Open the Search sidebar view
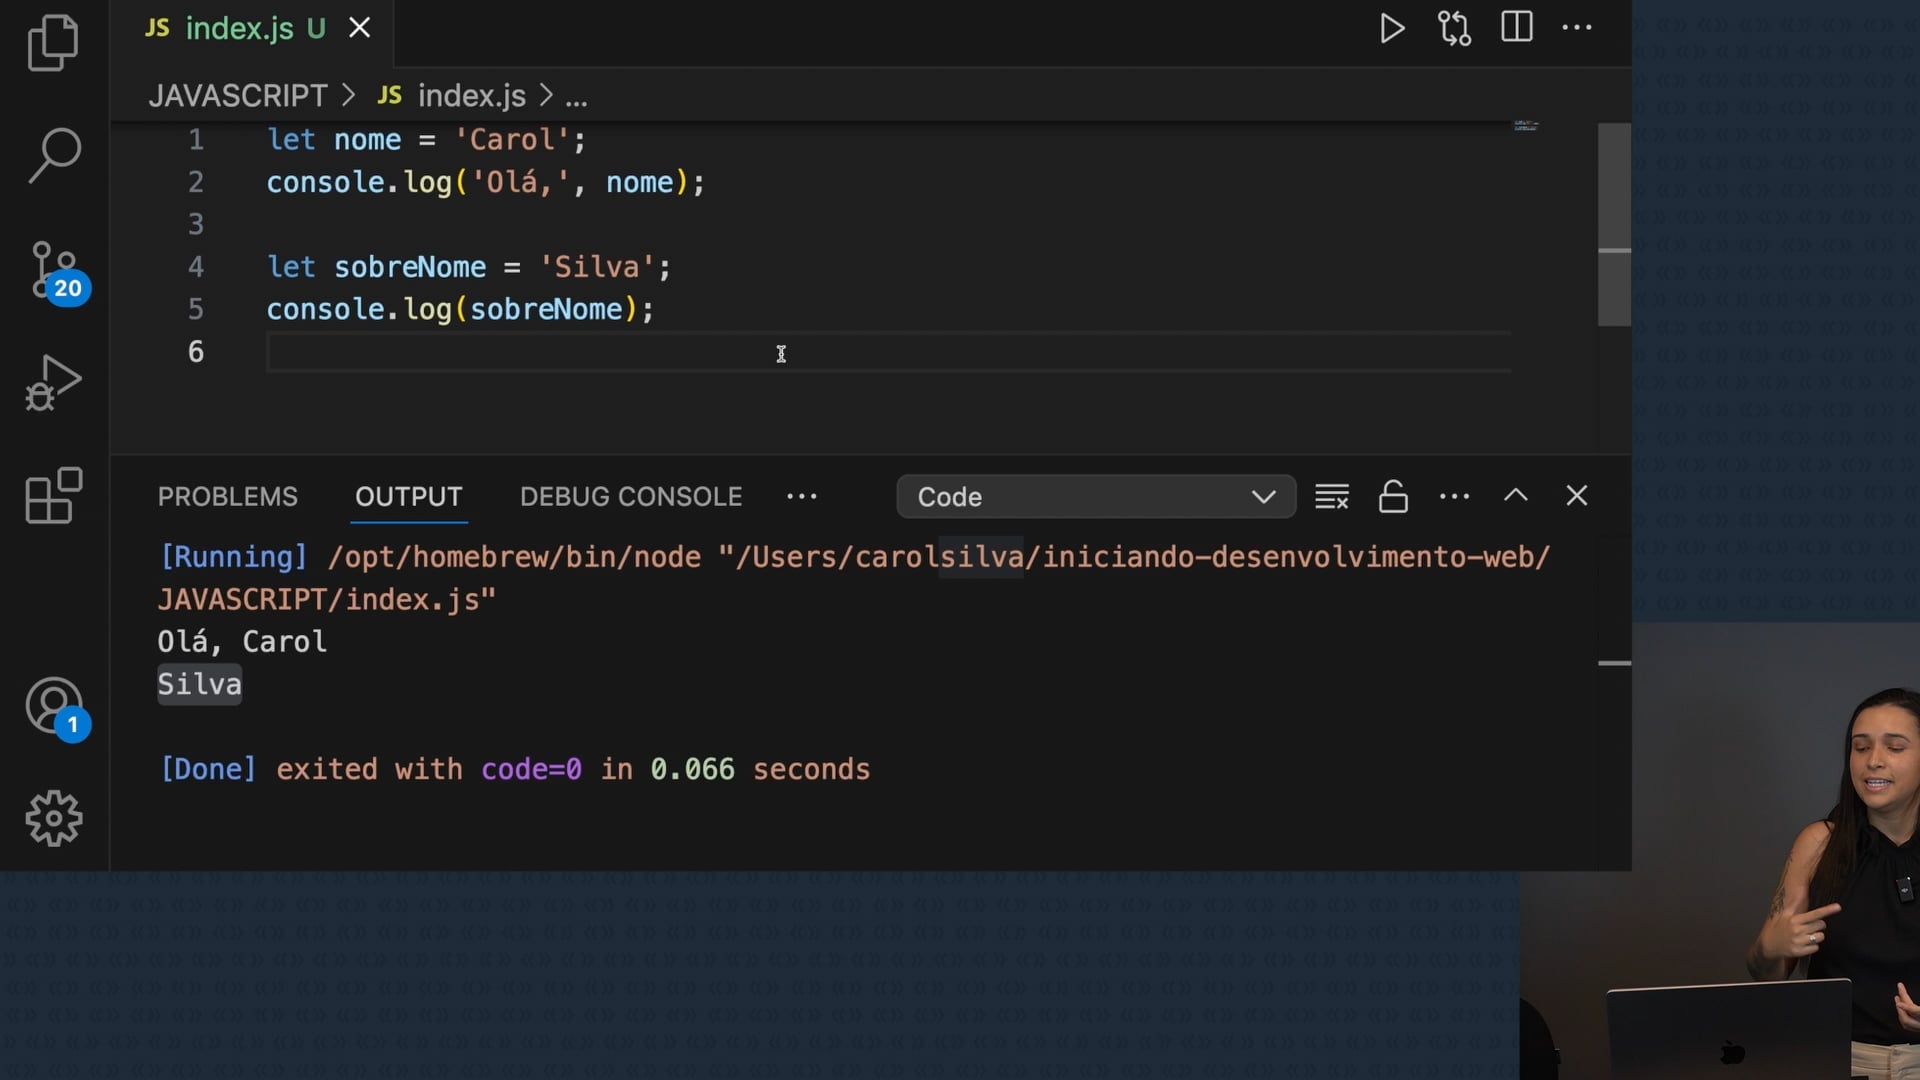The image size is (1920, 1080). [x=53, y=155]
